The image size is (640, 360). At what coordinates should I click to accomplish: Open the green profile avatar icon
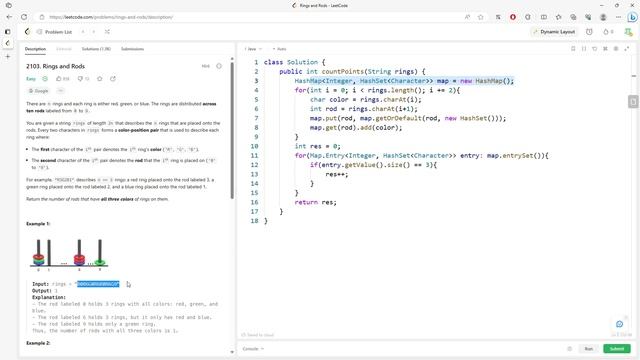pyautogui.click(x=629, y=32)
